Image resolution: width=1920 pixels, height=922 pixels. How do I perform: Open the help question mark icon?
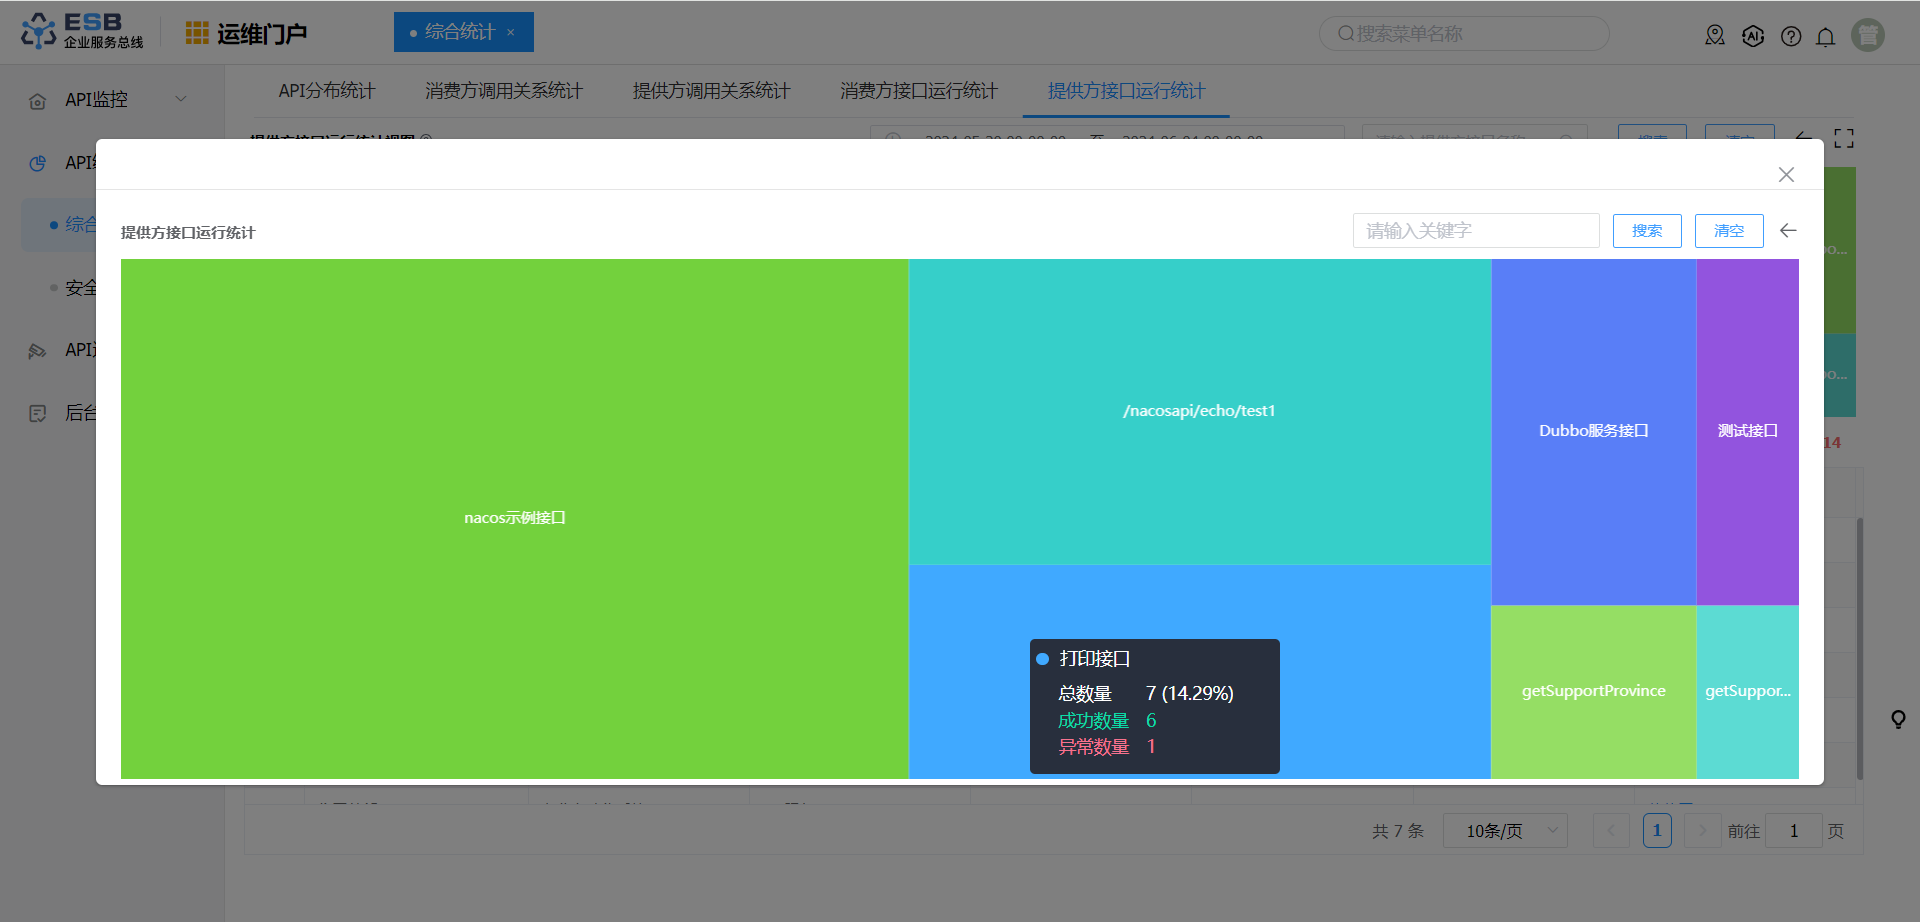(1791, 37)
